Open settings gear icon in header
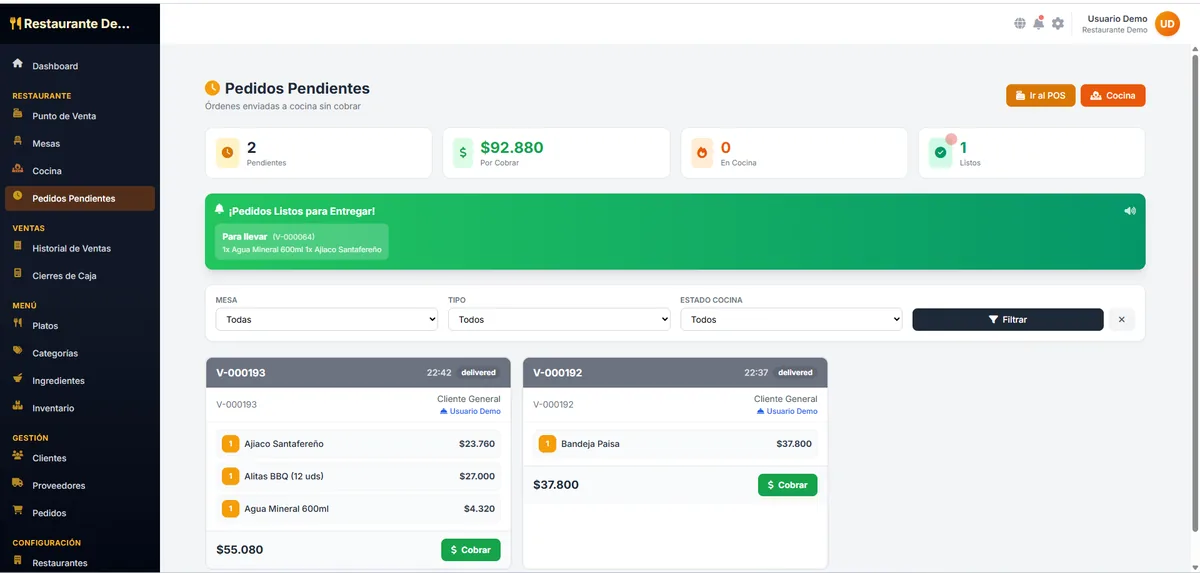Screen dimensions: 1200x573 coord(1057,23)
